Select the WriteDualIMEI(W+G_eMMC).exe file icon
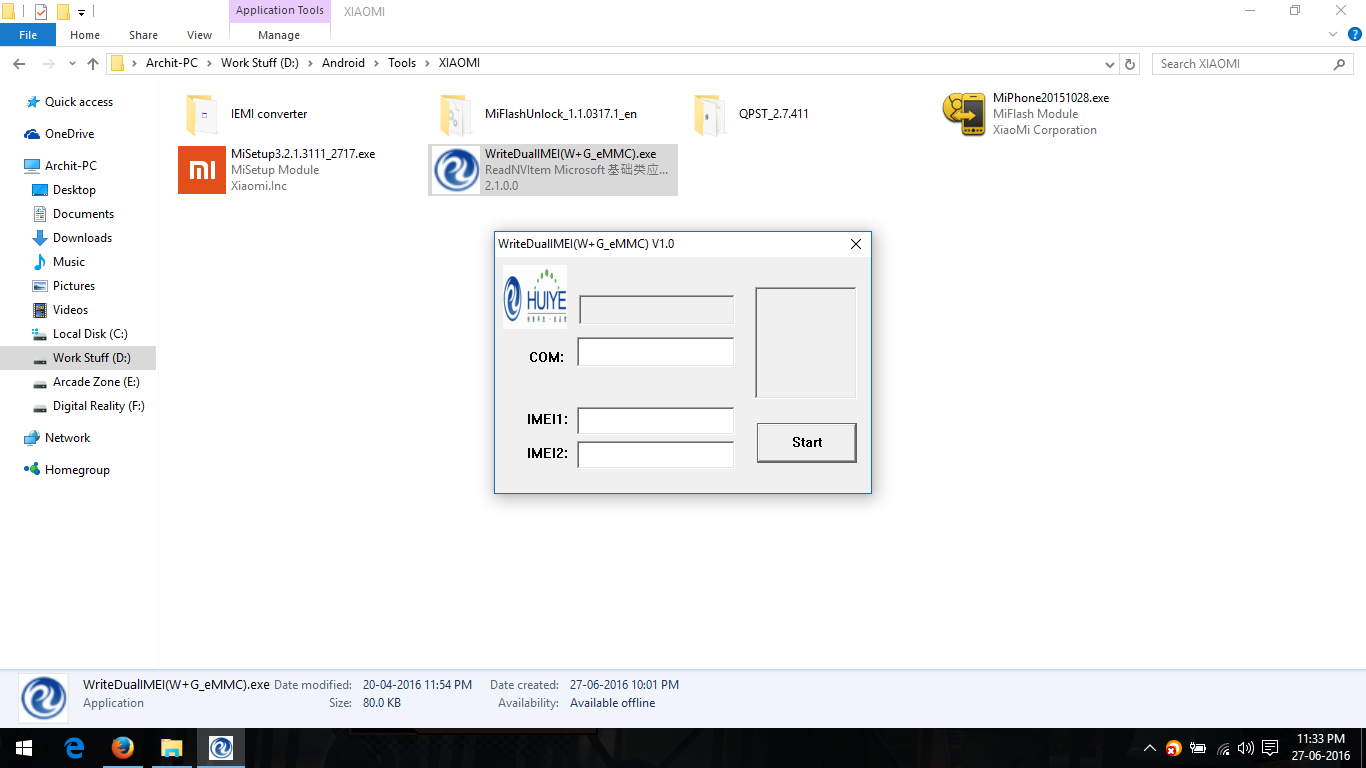Image resolution: width=1366 pixels, height=768 pixels. (456, 170)
